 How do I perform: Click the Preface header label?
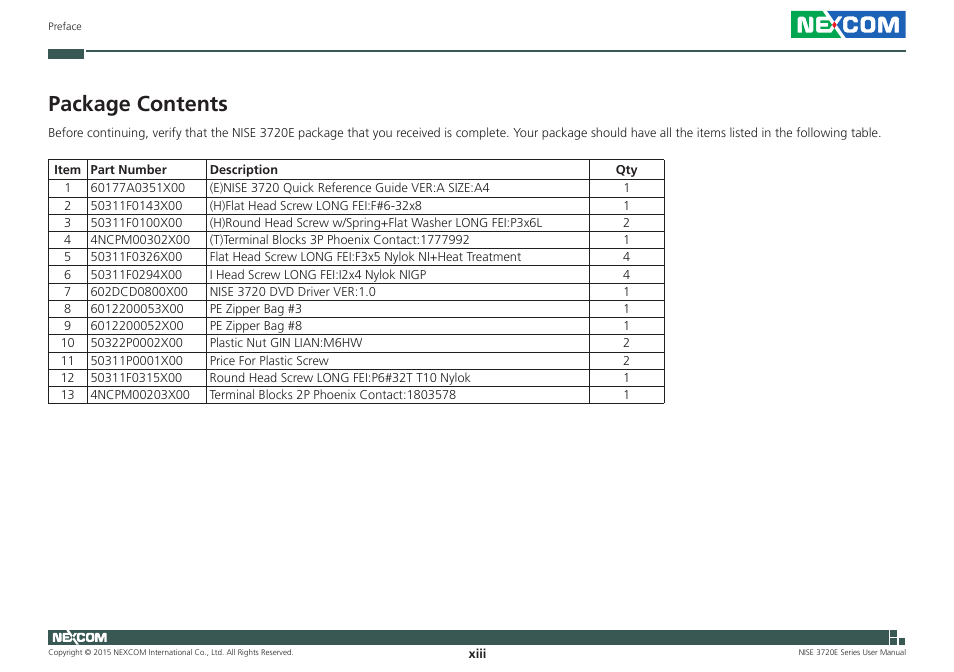coord(64,26)
